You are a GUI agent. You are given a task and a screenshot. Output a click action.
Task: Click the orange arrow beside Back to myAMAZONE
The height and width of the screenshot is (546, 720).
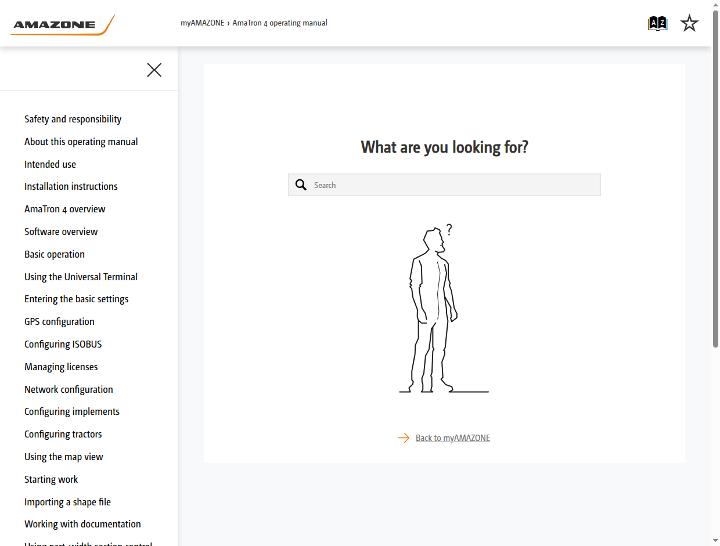(x=403, y=438)
